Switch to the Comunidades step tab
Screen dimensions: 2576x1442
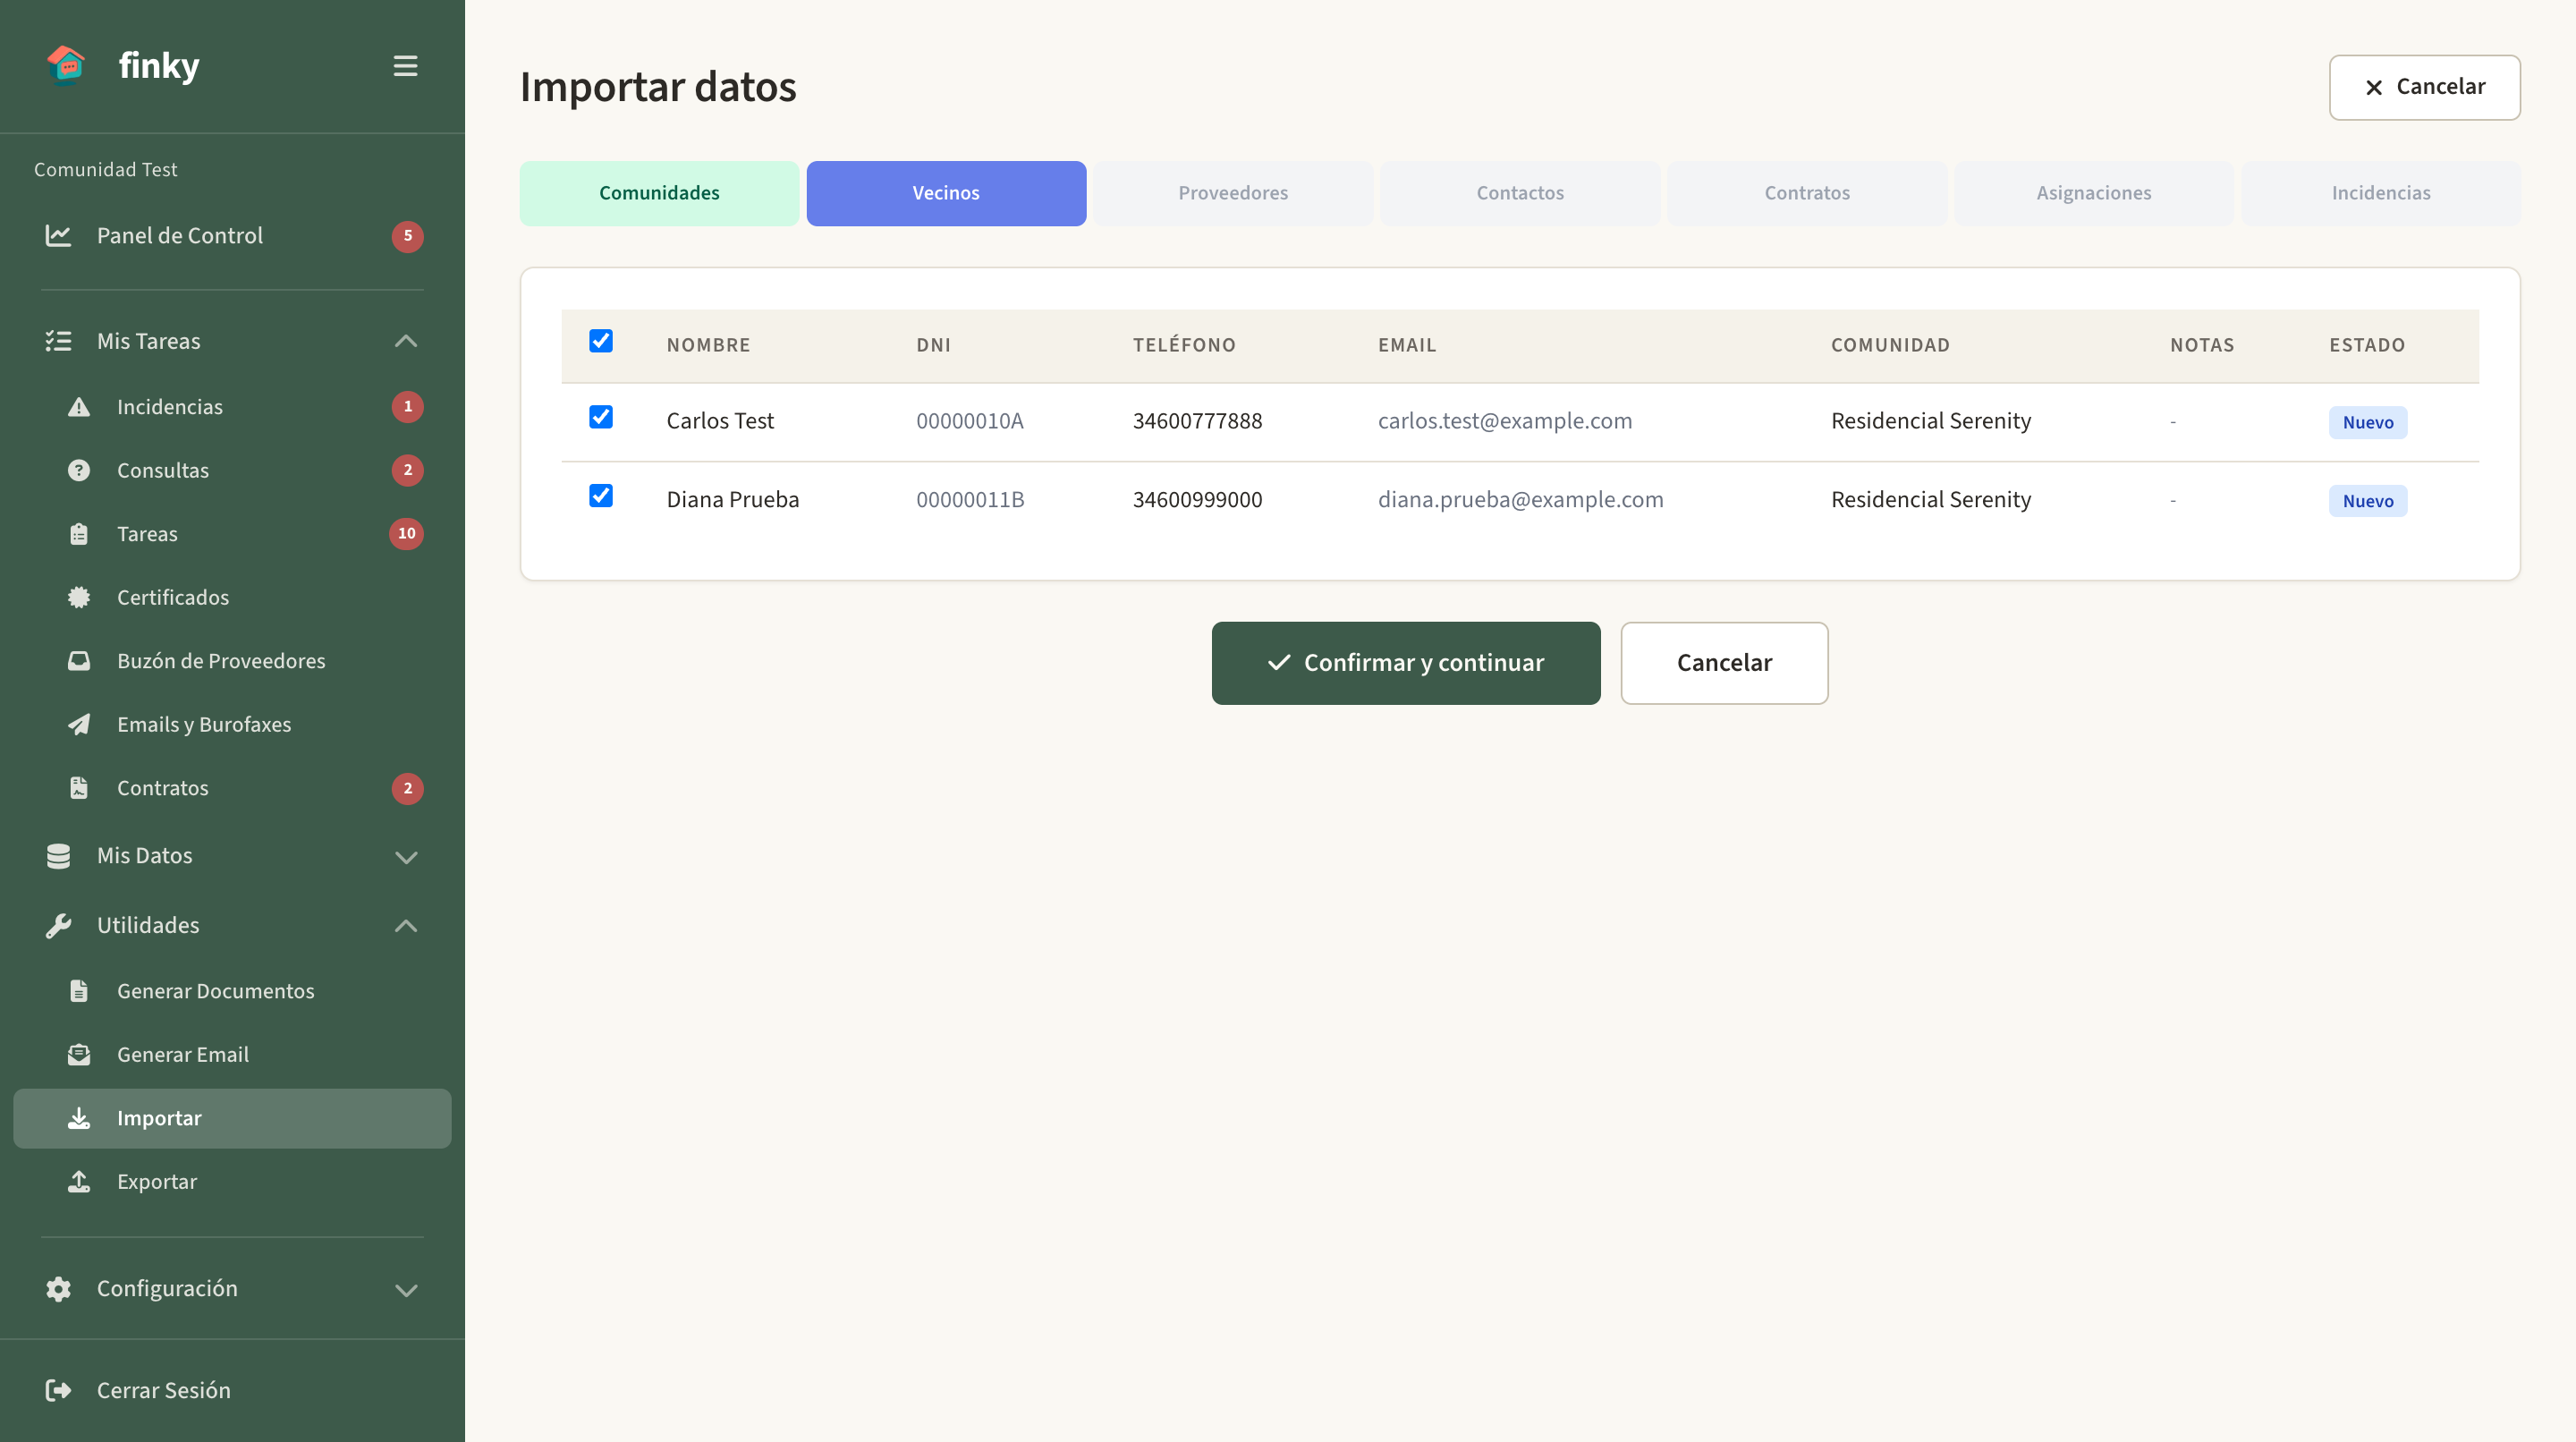[659, 193]
